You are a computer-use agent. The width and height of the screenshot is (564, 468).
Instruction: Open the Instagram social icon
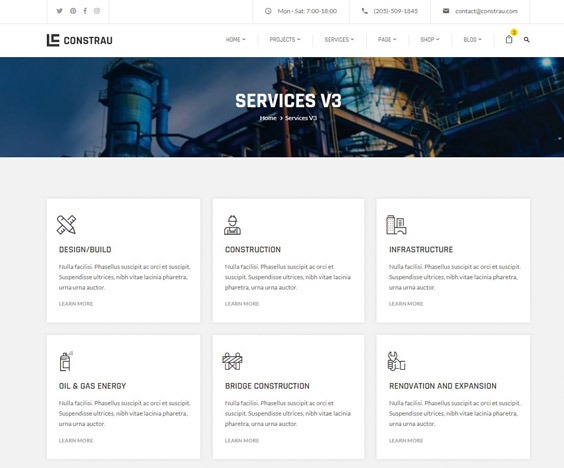coord(97,11)
